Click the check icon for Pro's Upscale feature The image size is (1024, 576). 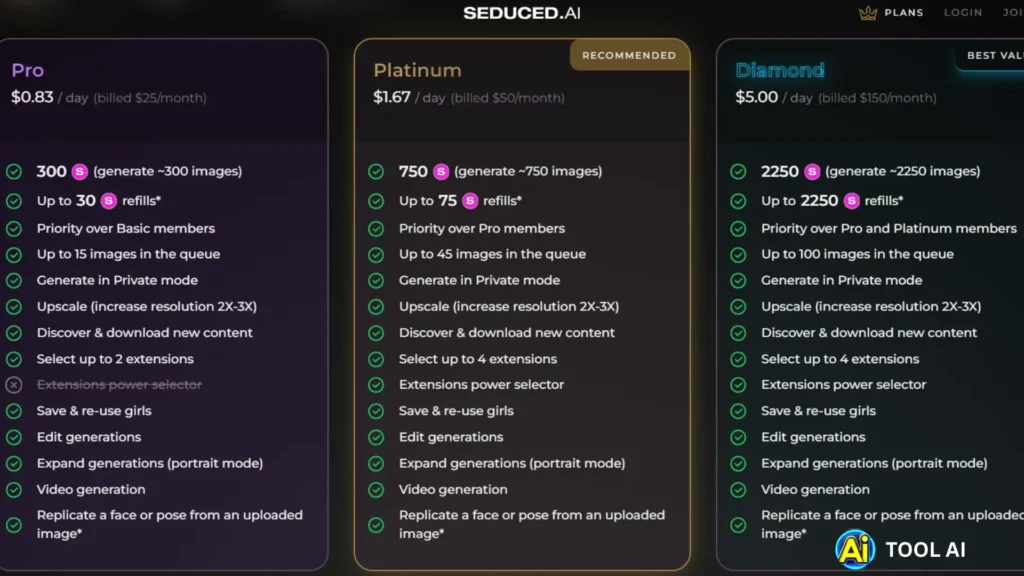[x=14, y=307]
